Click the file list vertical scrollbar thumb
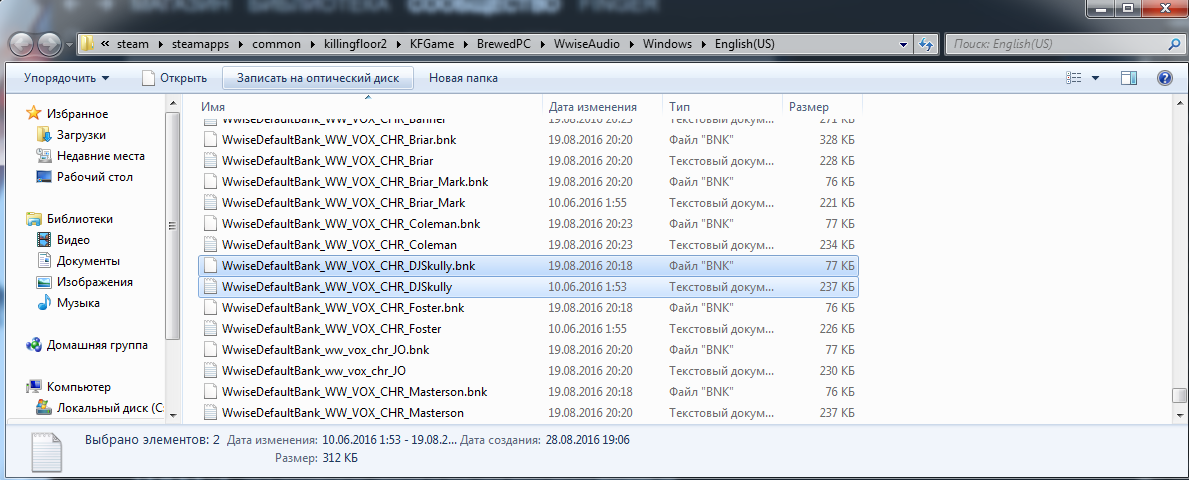Image resolution: width=1189 pixels, height=480 pixels. click(1178, 396)
